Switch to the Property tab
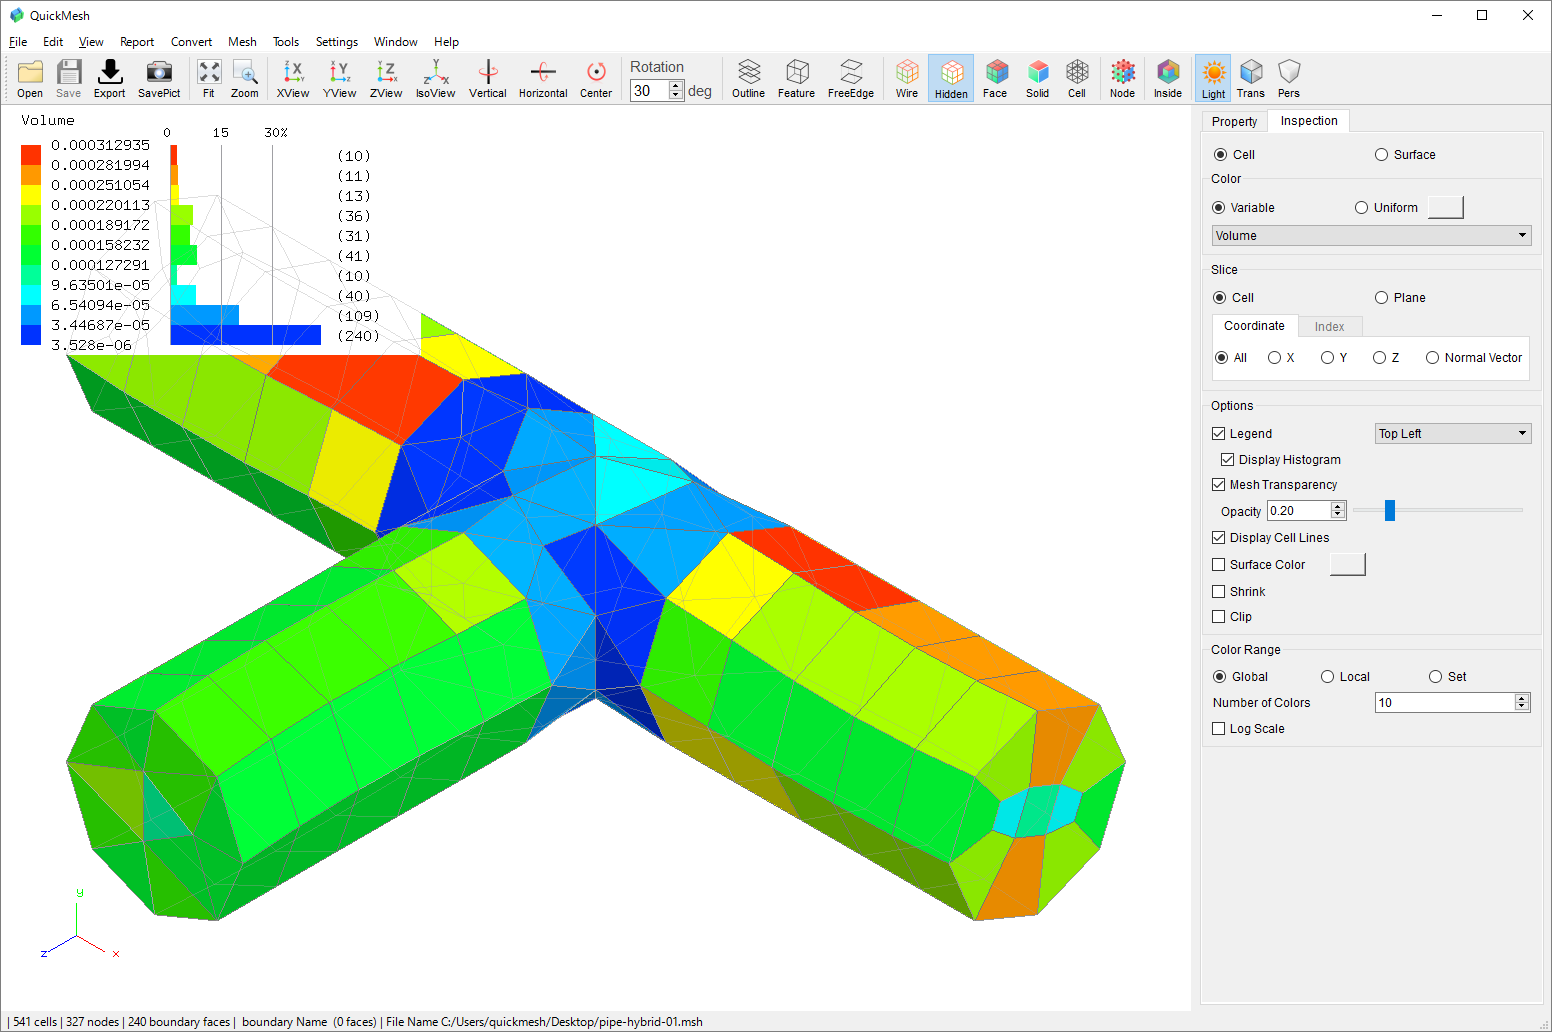The width and height of the screenshot is (1552, 1032). coord(1234,122)
